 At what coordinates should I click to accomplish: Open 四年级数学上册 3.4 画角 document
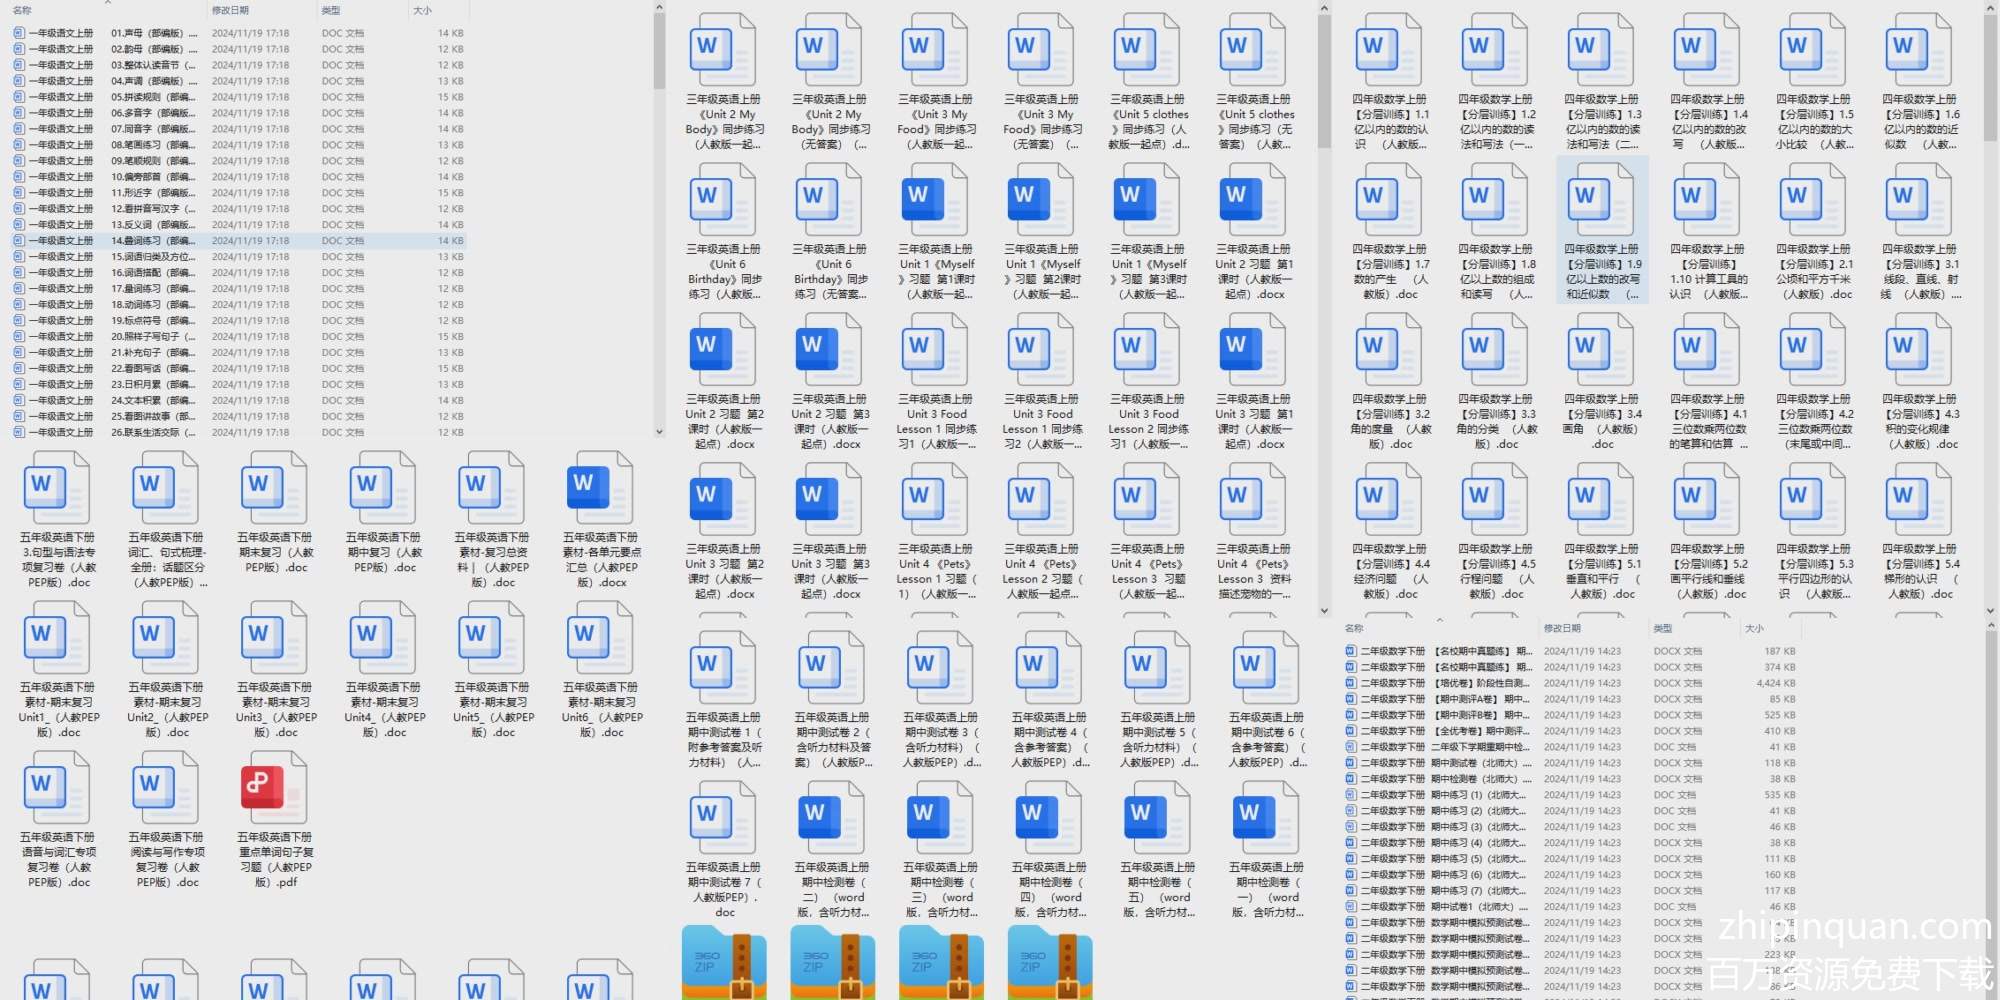[1602, 351]
